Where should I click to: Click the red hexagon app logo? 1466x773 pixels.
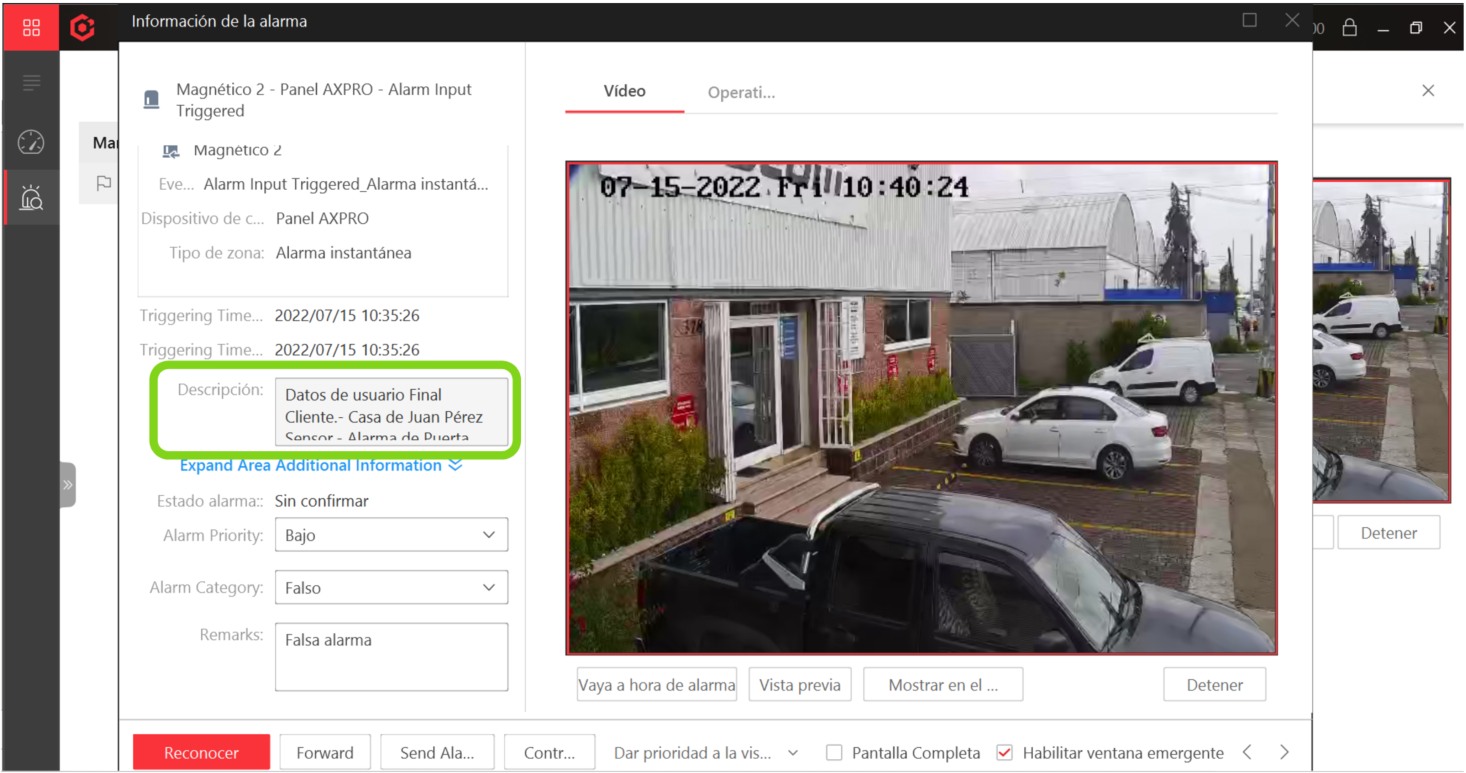click(x=83, y=28)
